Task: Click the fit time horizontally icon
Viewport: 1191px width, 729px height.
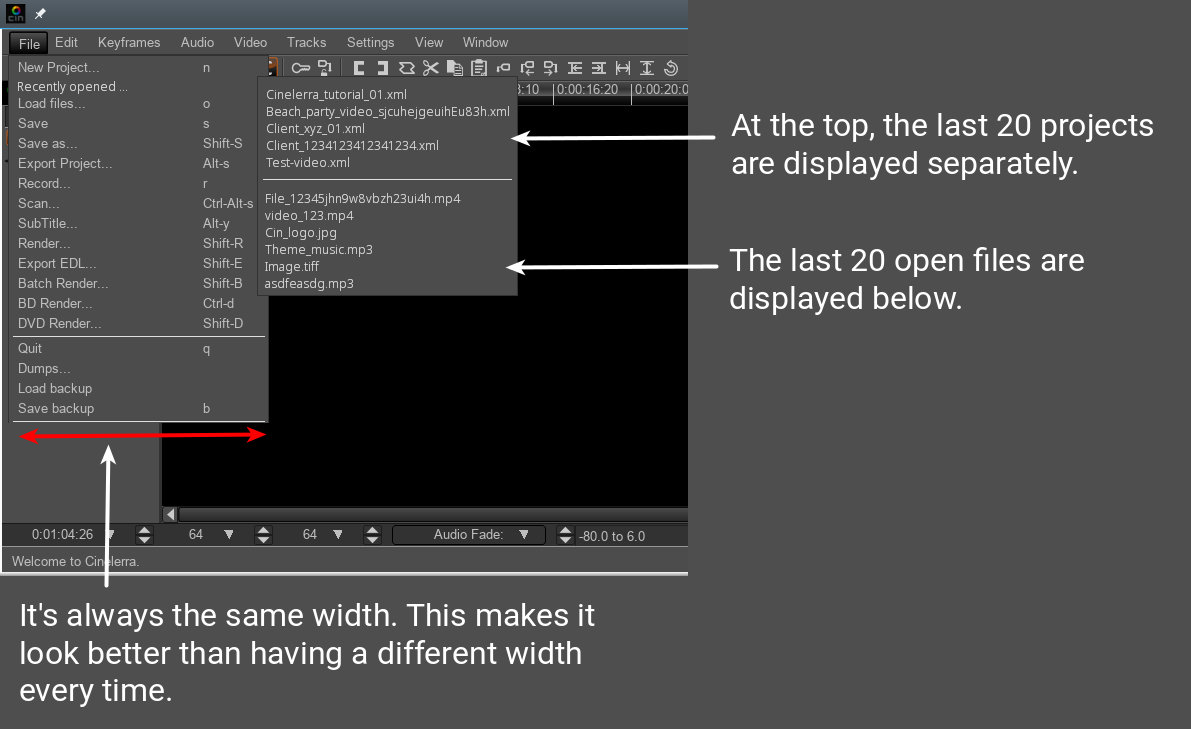Action: coord(623,68)
